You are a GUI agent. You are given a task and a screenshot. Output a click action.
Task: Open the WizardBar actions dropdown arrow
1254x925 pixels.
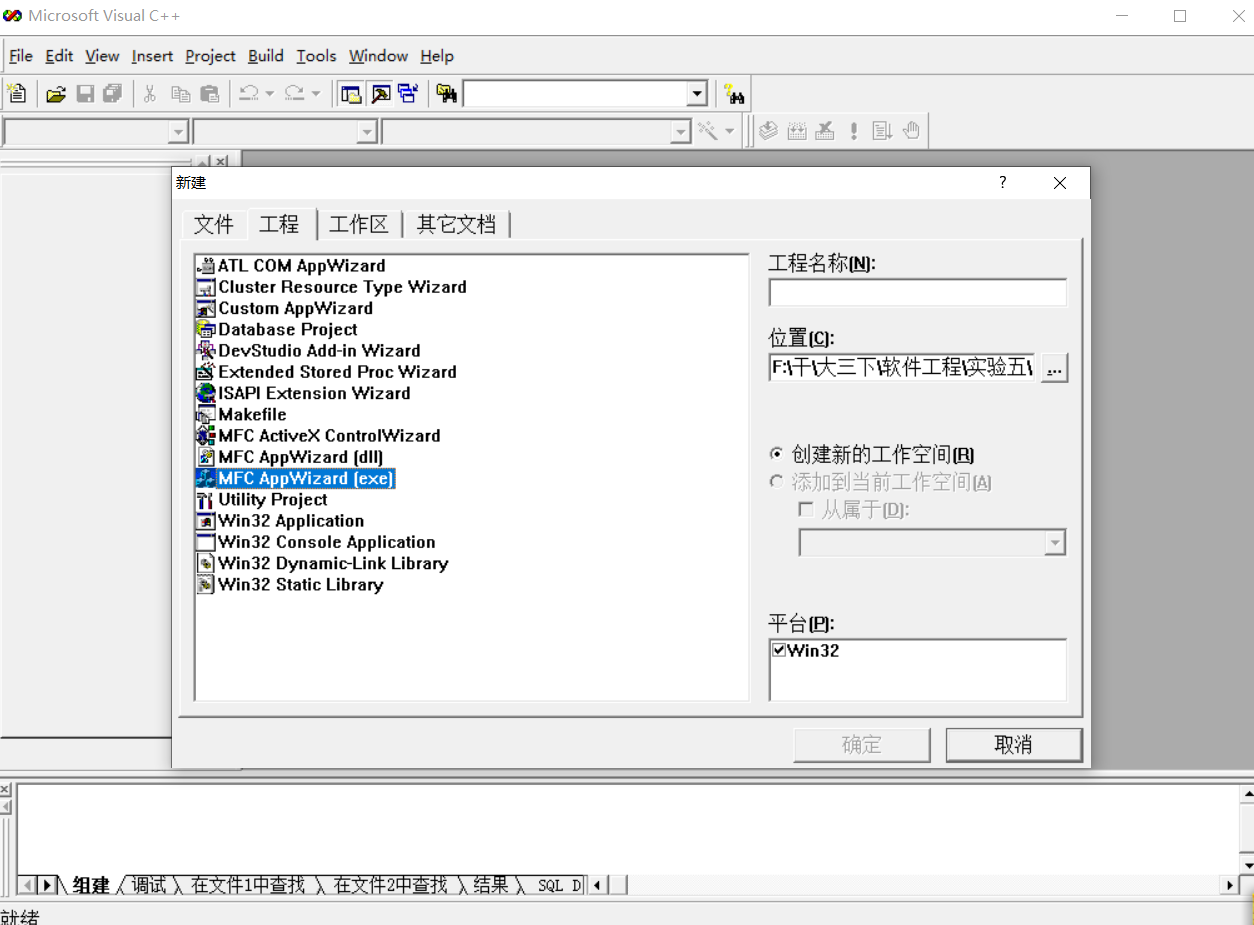pos(729,131)
